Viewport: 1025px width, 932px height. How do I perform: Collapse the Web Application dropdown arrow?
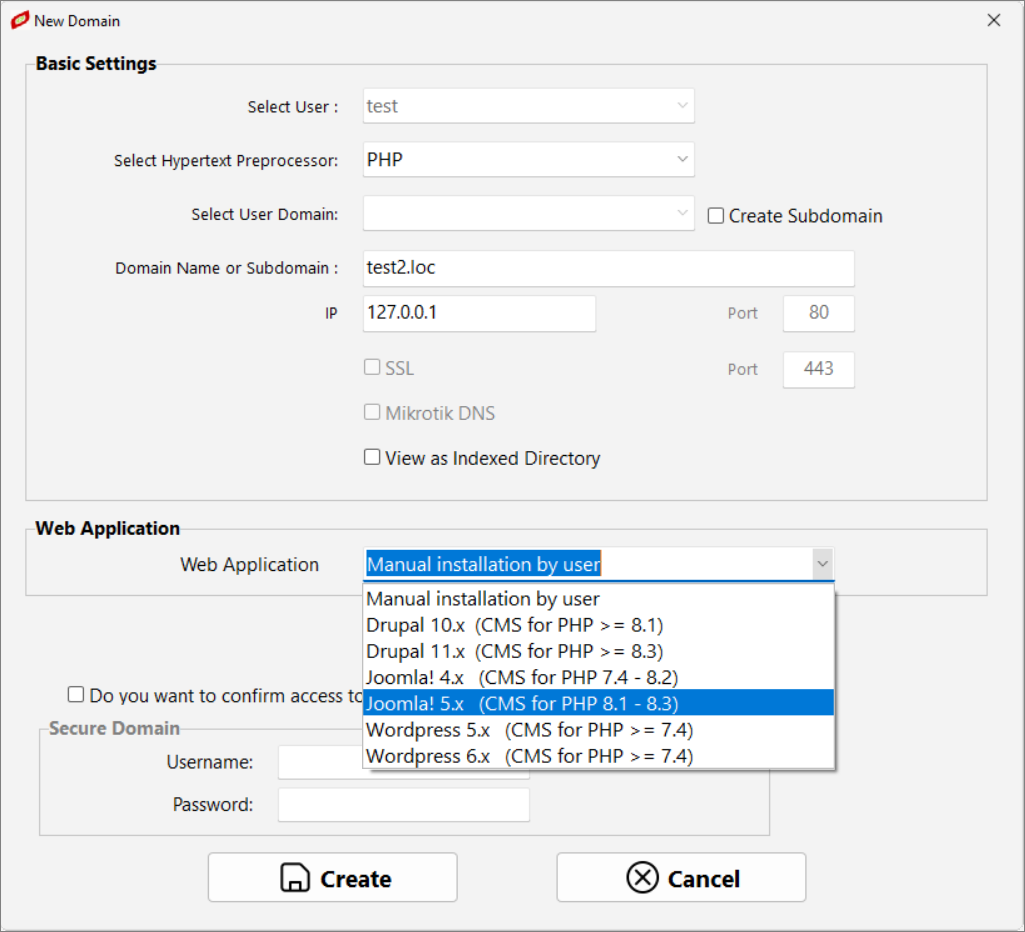pyautogui.click(x=821, y=564)
